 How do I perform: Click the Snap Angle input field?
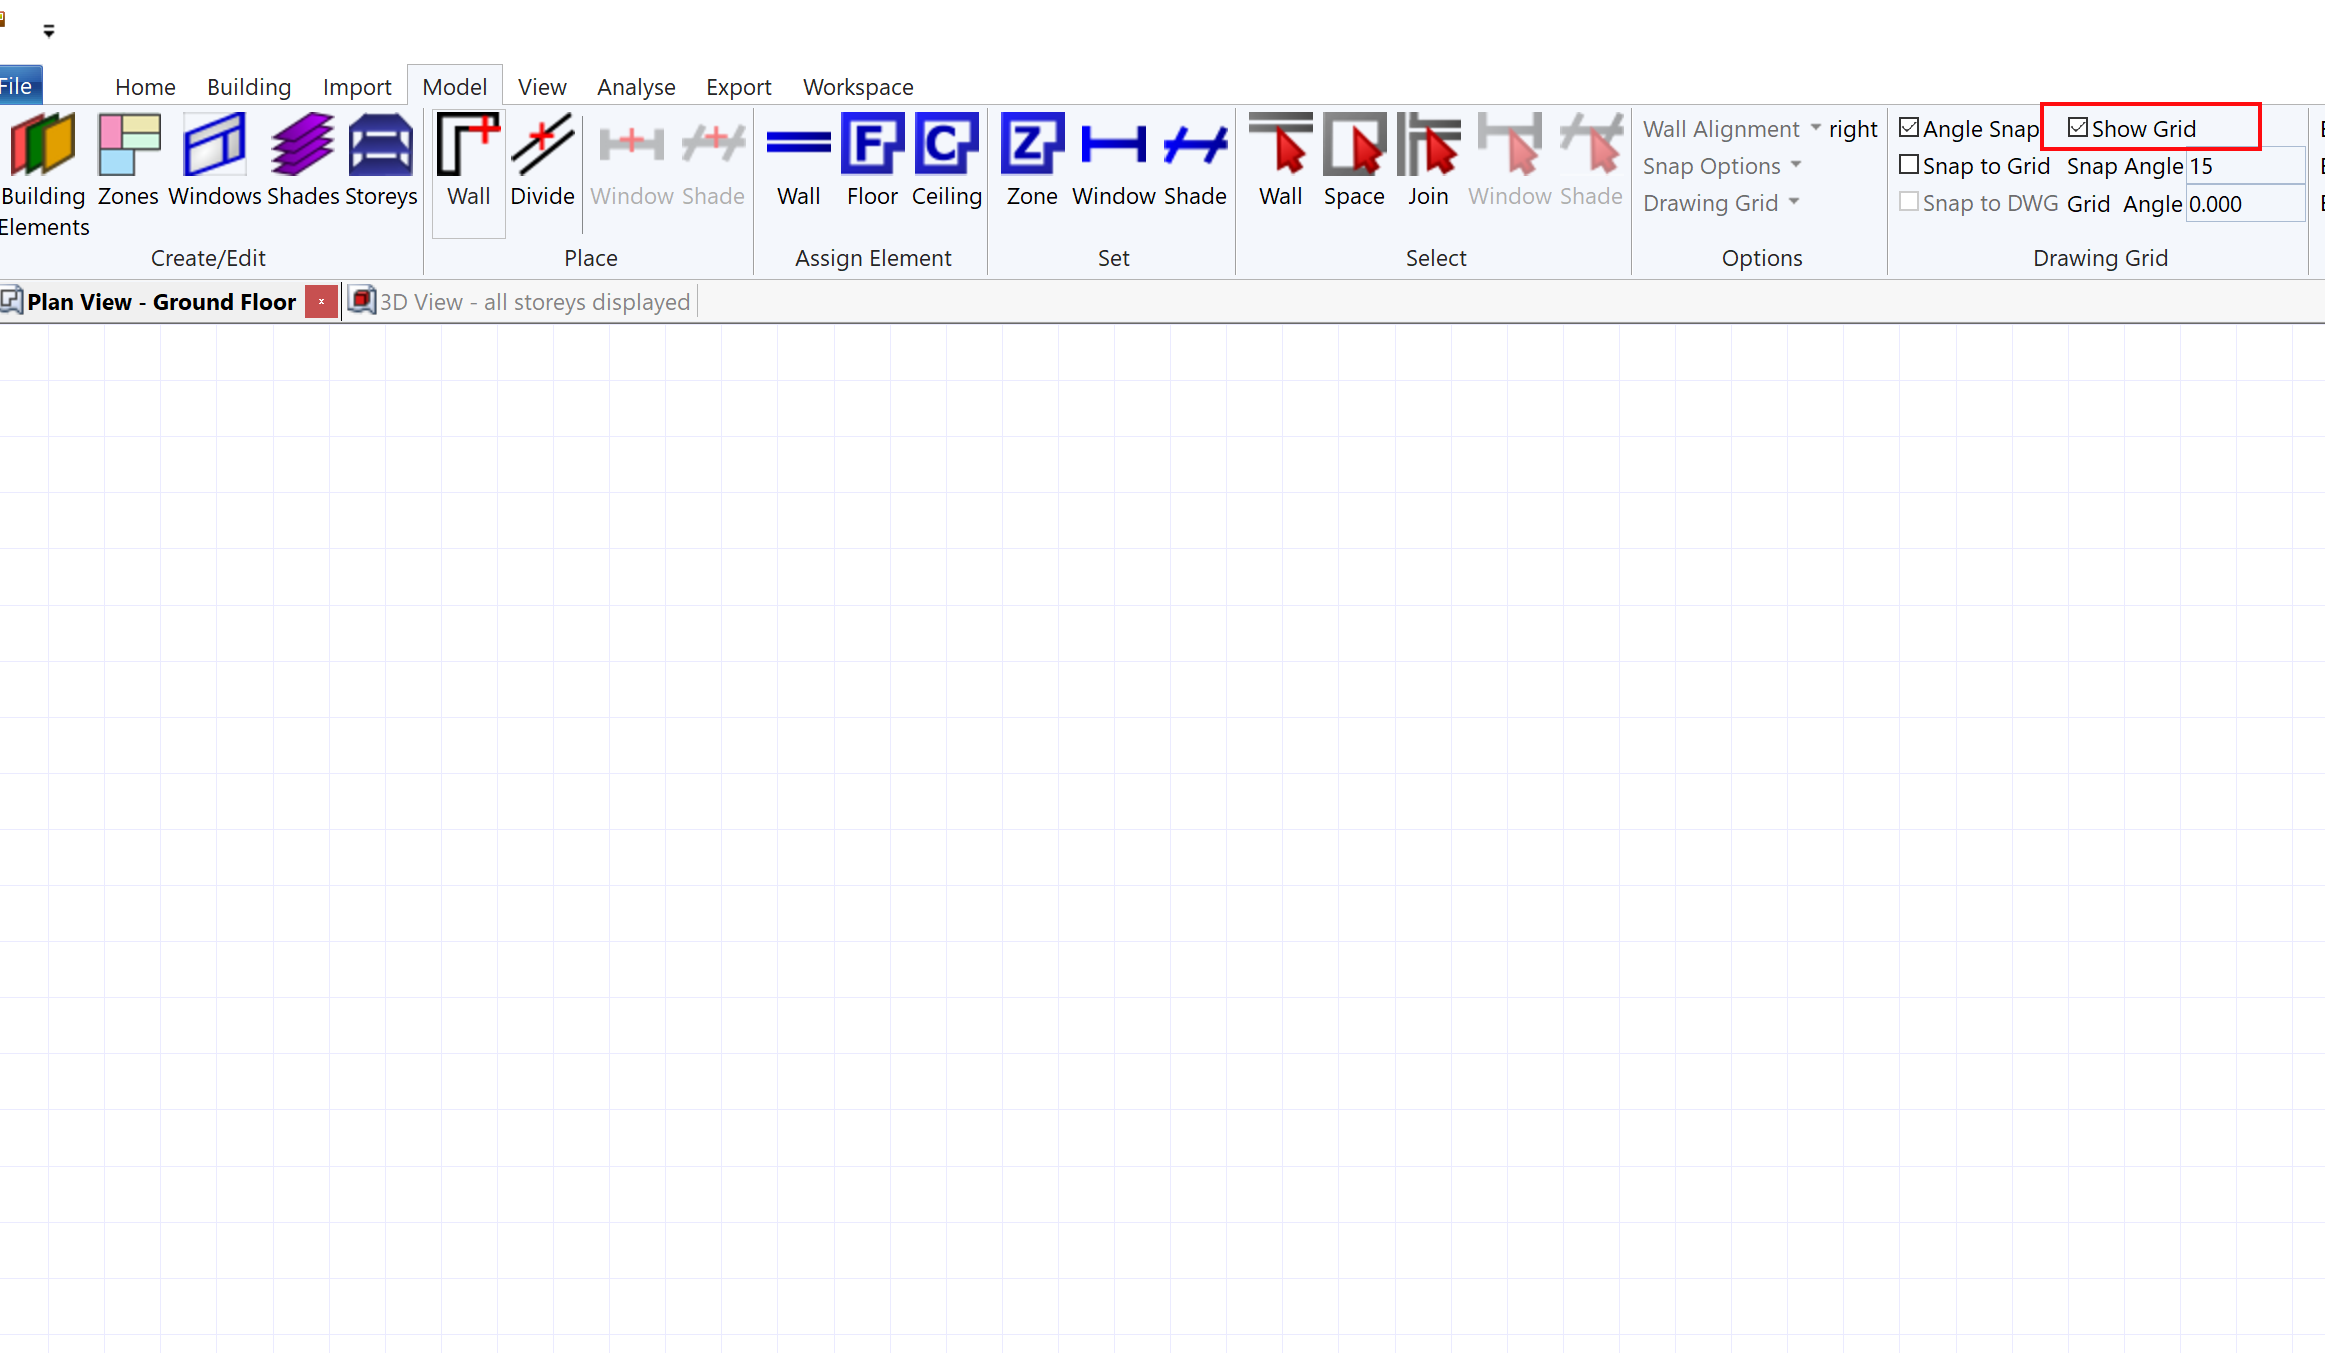point(2245,166)
